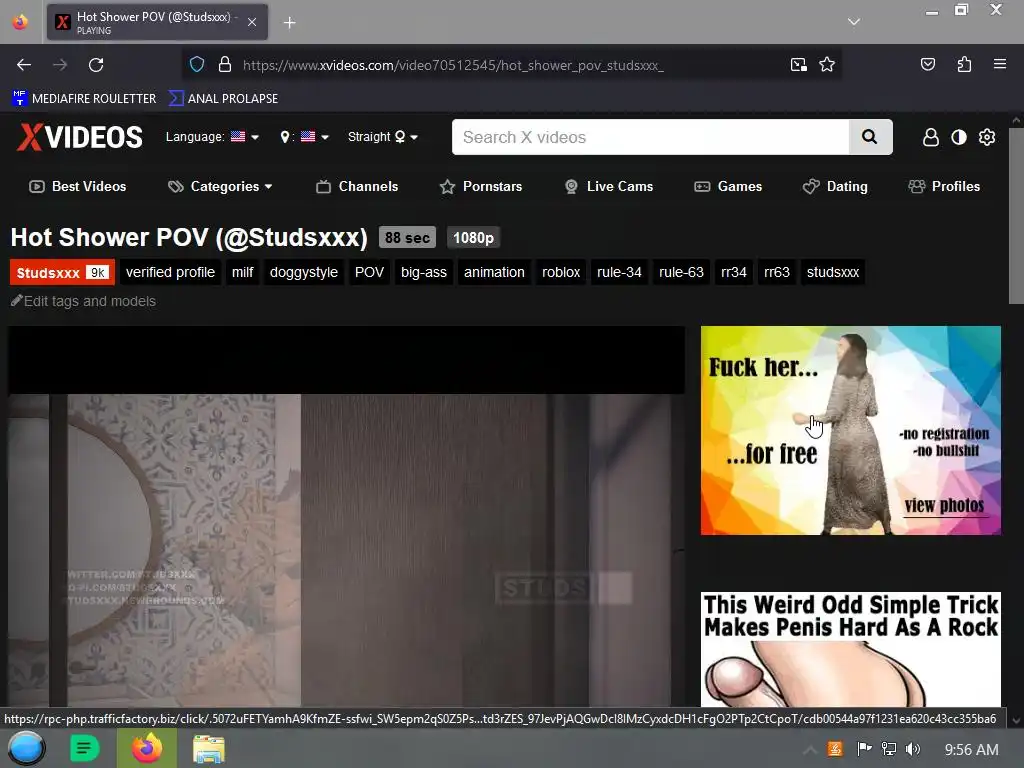Open the Firefox extensions panel
This screenshot has width=1024, height=768.
(964, 64)
